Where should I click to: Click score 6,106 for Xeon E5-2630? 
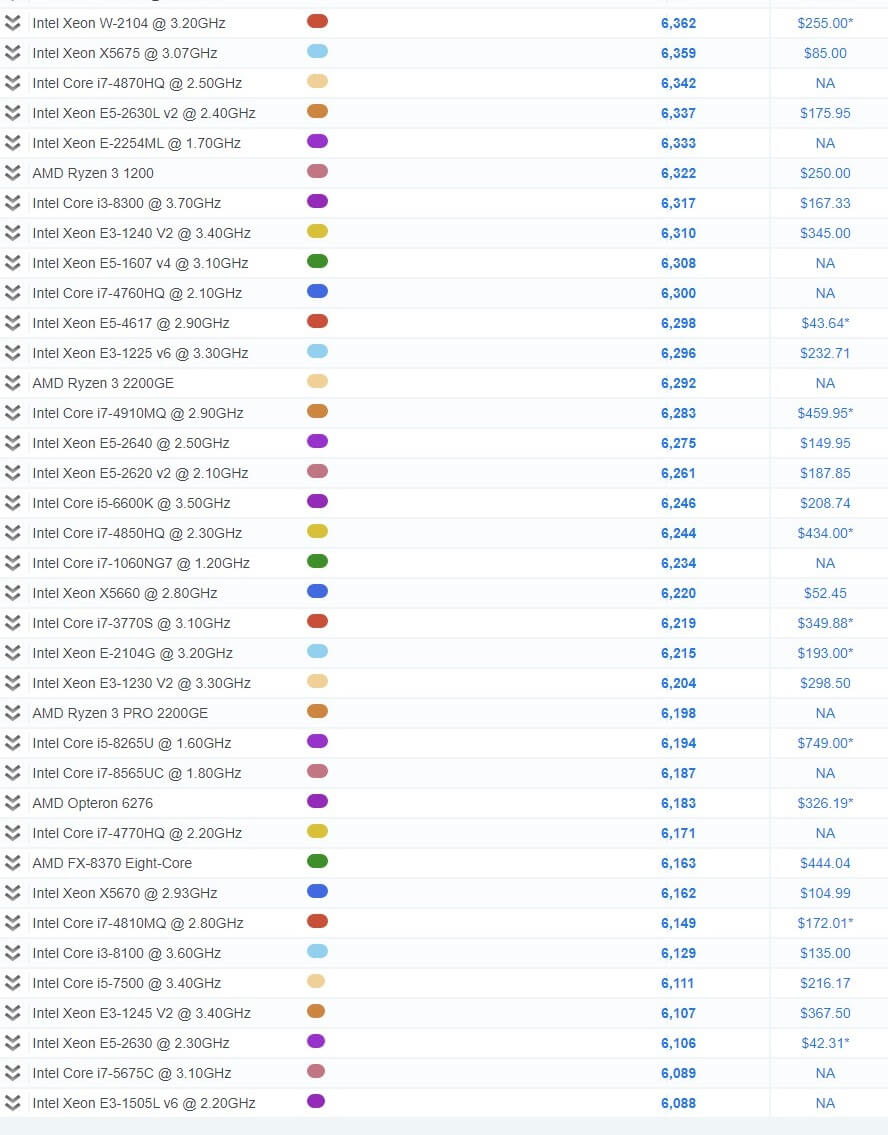[678, 1043]
